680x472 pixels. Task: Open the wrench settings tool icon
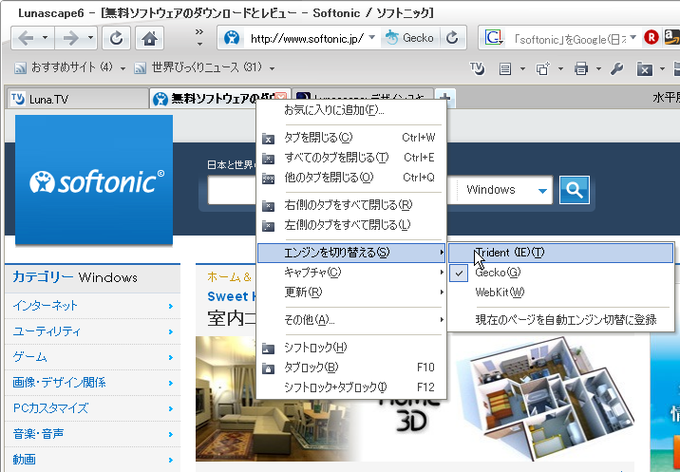coord(617,69)
